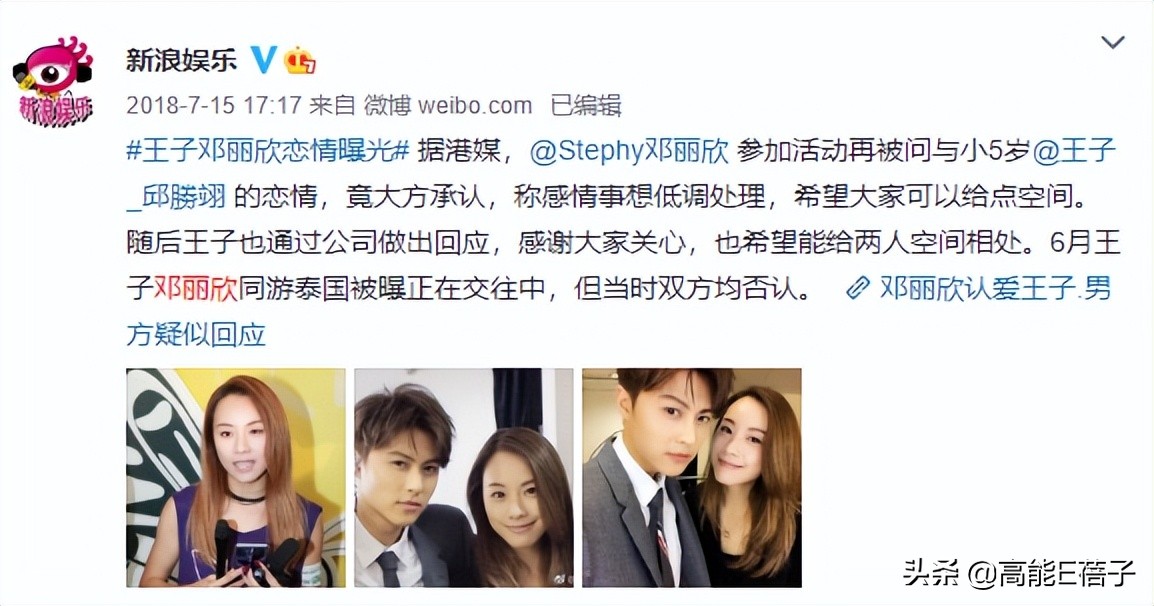The width and height of the screenshot is (1154, 606).
Task: Click the red highlighted 邓丽欣 keyword
Action: click(196, 288)
